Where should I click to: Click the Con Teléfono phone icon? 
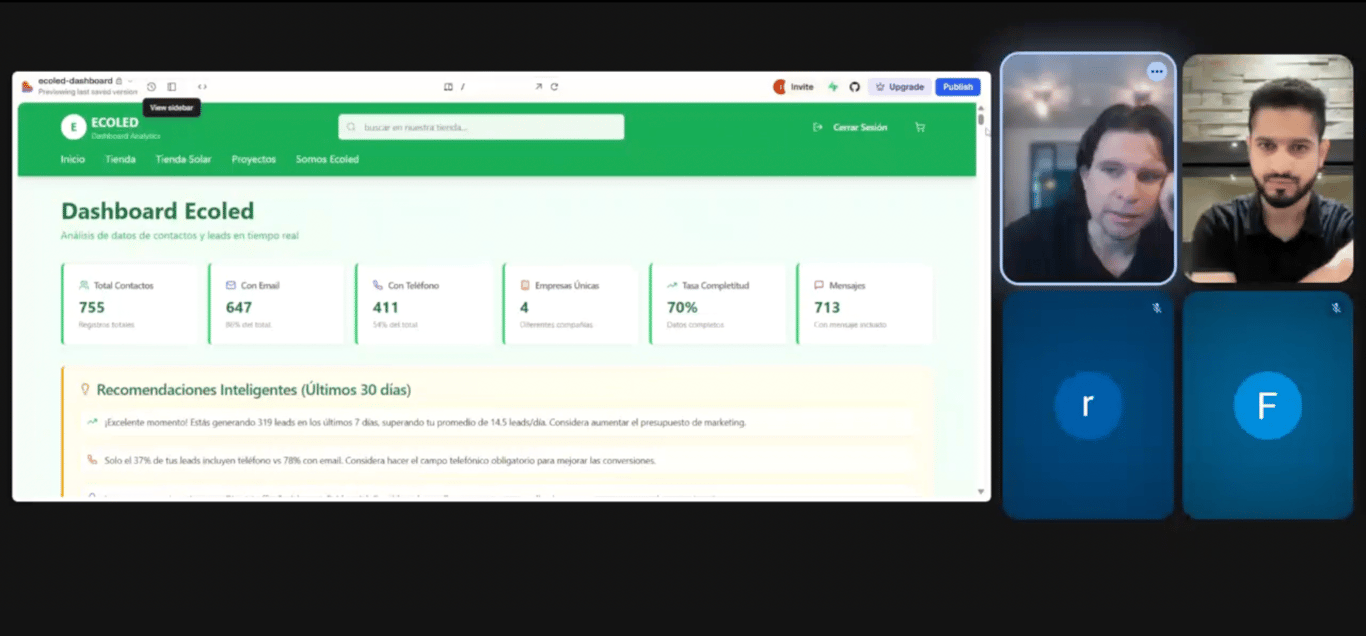pyautogui.click(x=378, y=285)
